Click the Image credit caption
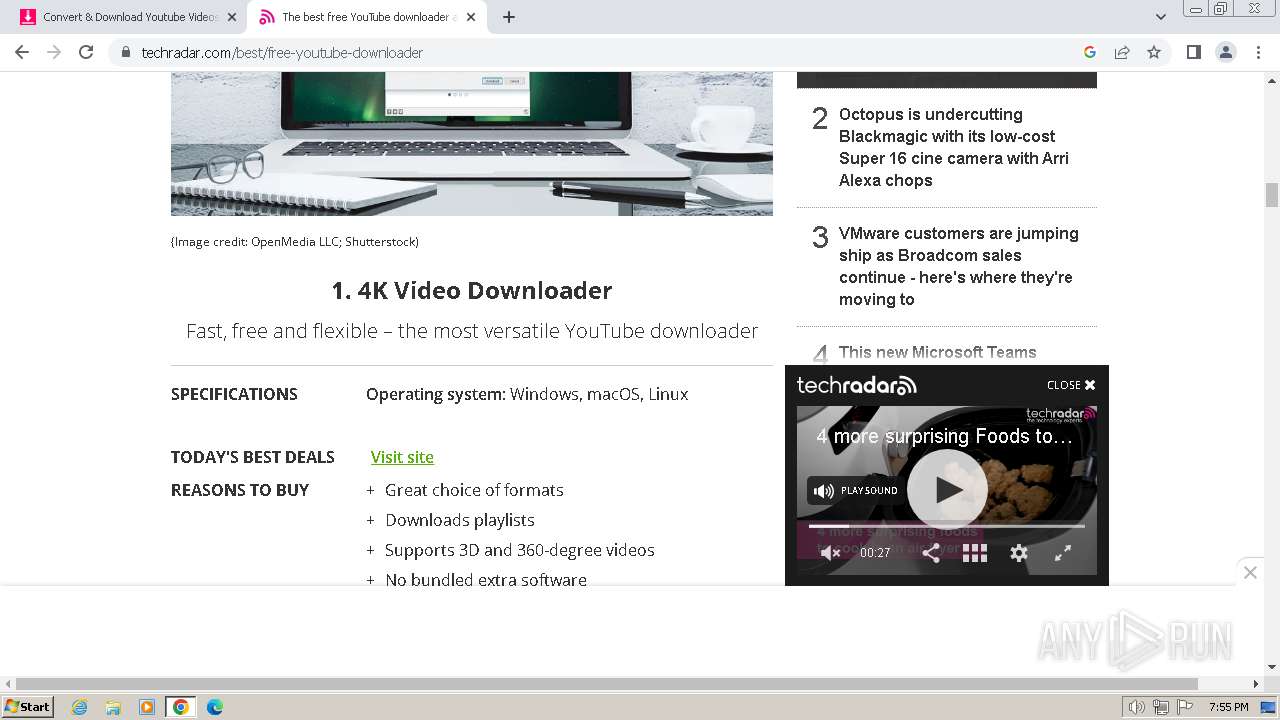Image resolution: width=1280 pixels, height=720 pixels. pyautogui.click(x=295, y=242)
